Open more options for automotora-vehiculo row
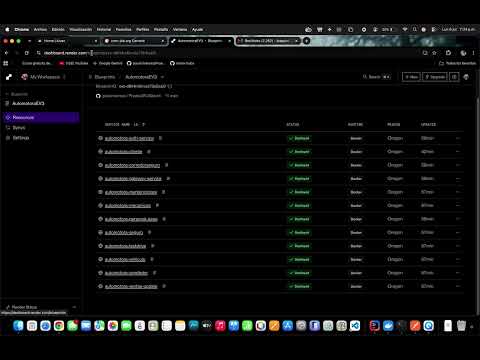The width and height of the screenshot is (480, 360). click(458, 259)
